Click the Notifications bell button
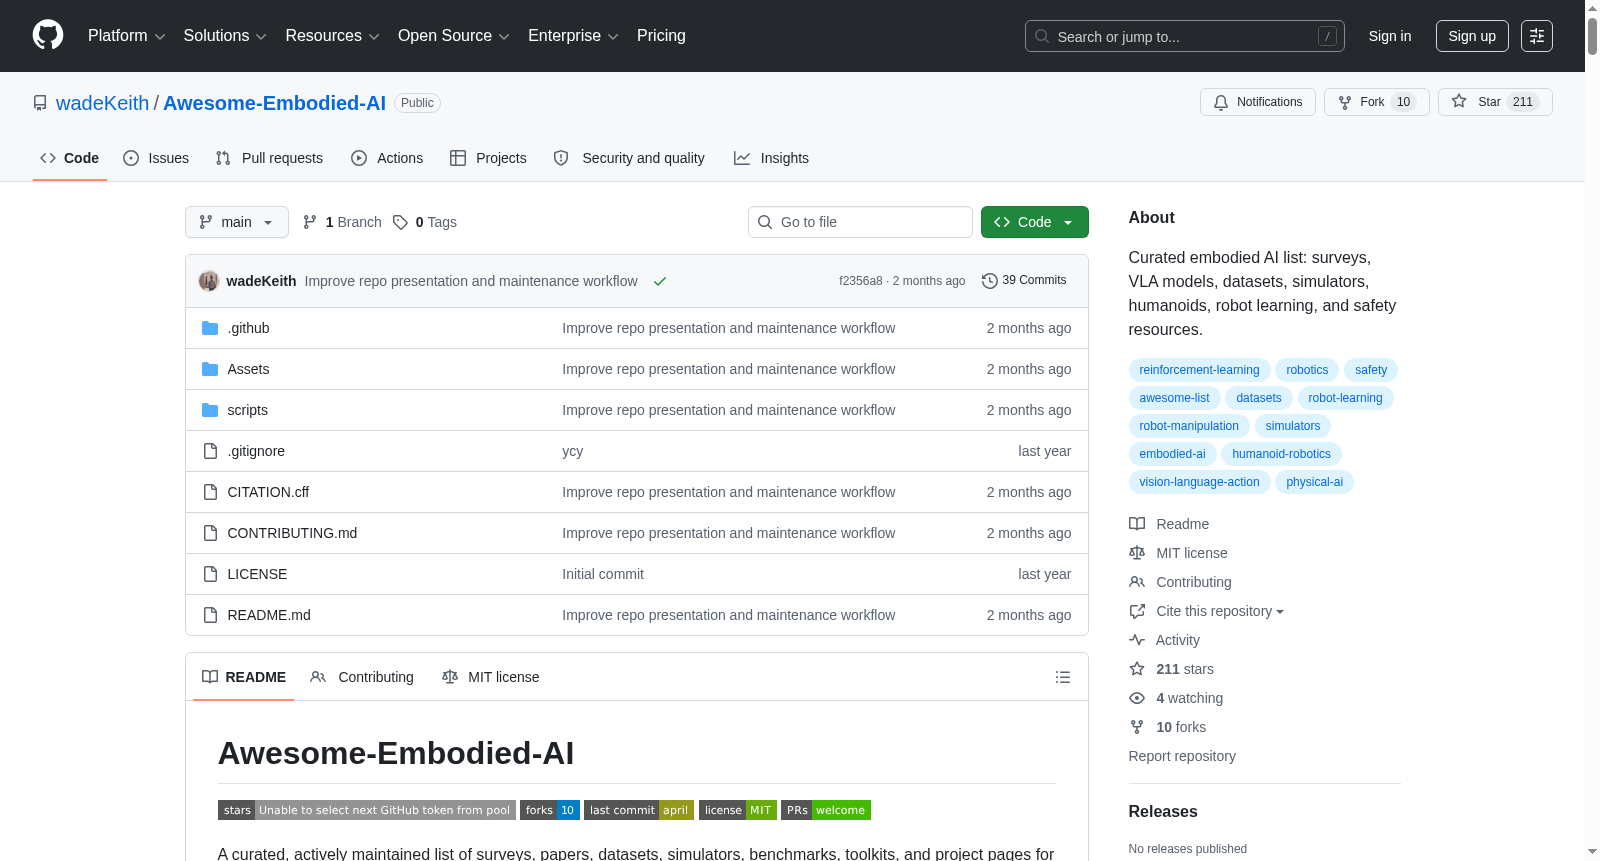Screen dimensions: 1600x861 click(x=1258, y=102)
